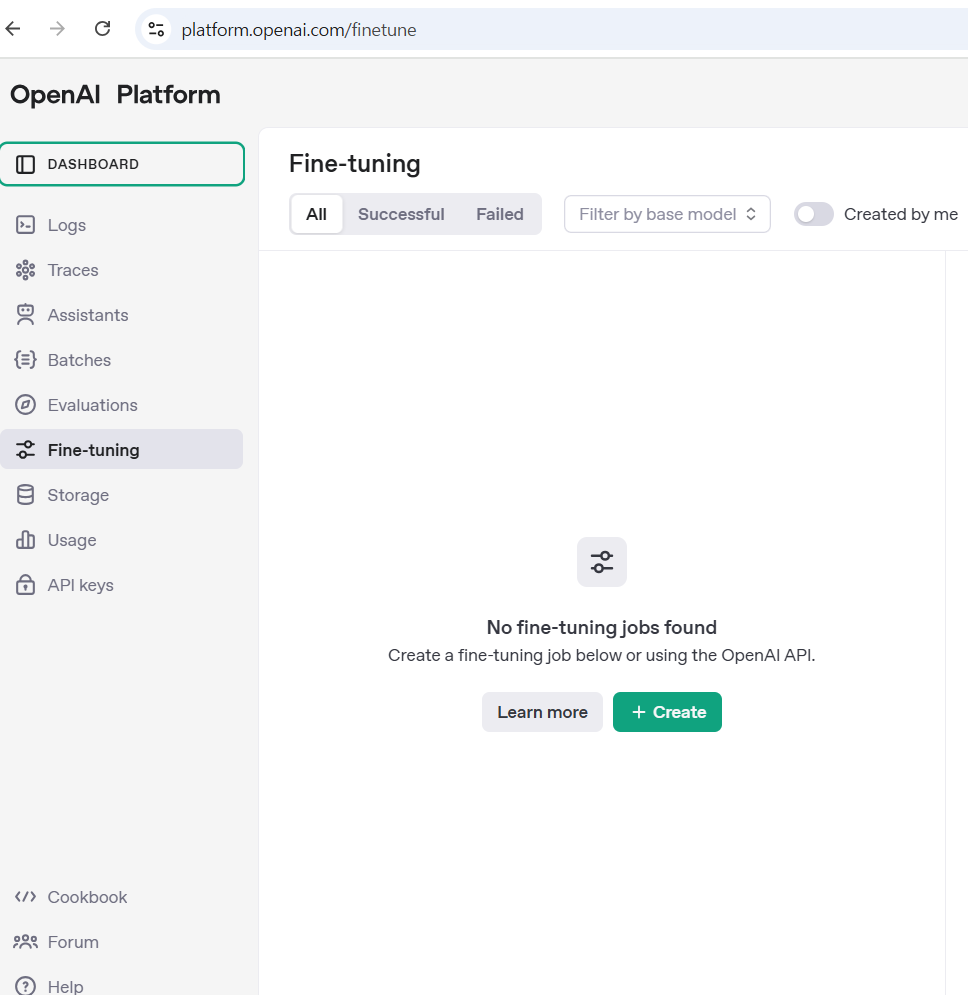
Task: Click the Batches braces icon
Action: point(25,360)
